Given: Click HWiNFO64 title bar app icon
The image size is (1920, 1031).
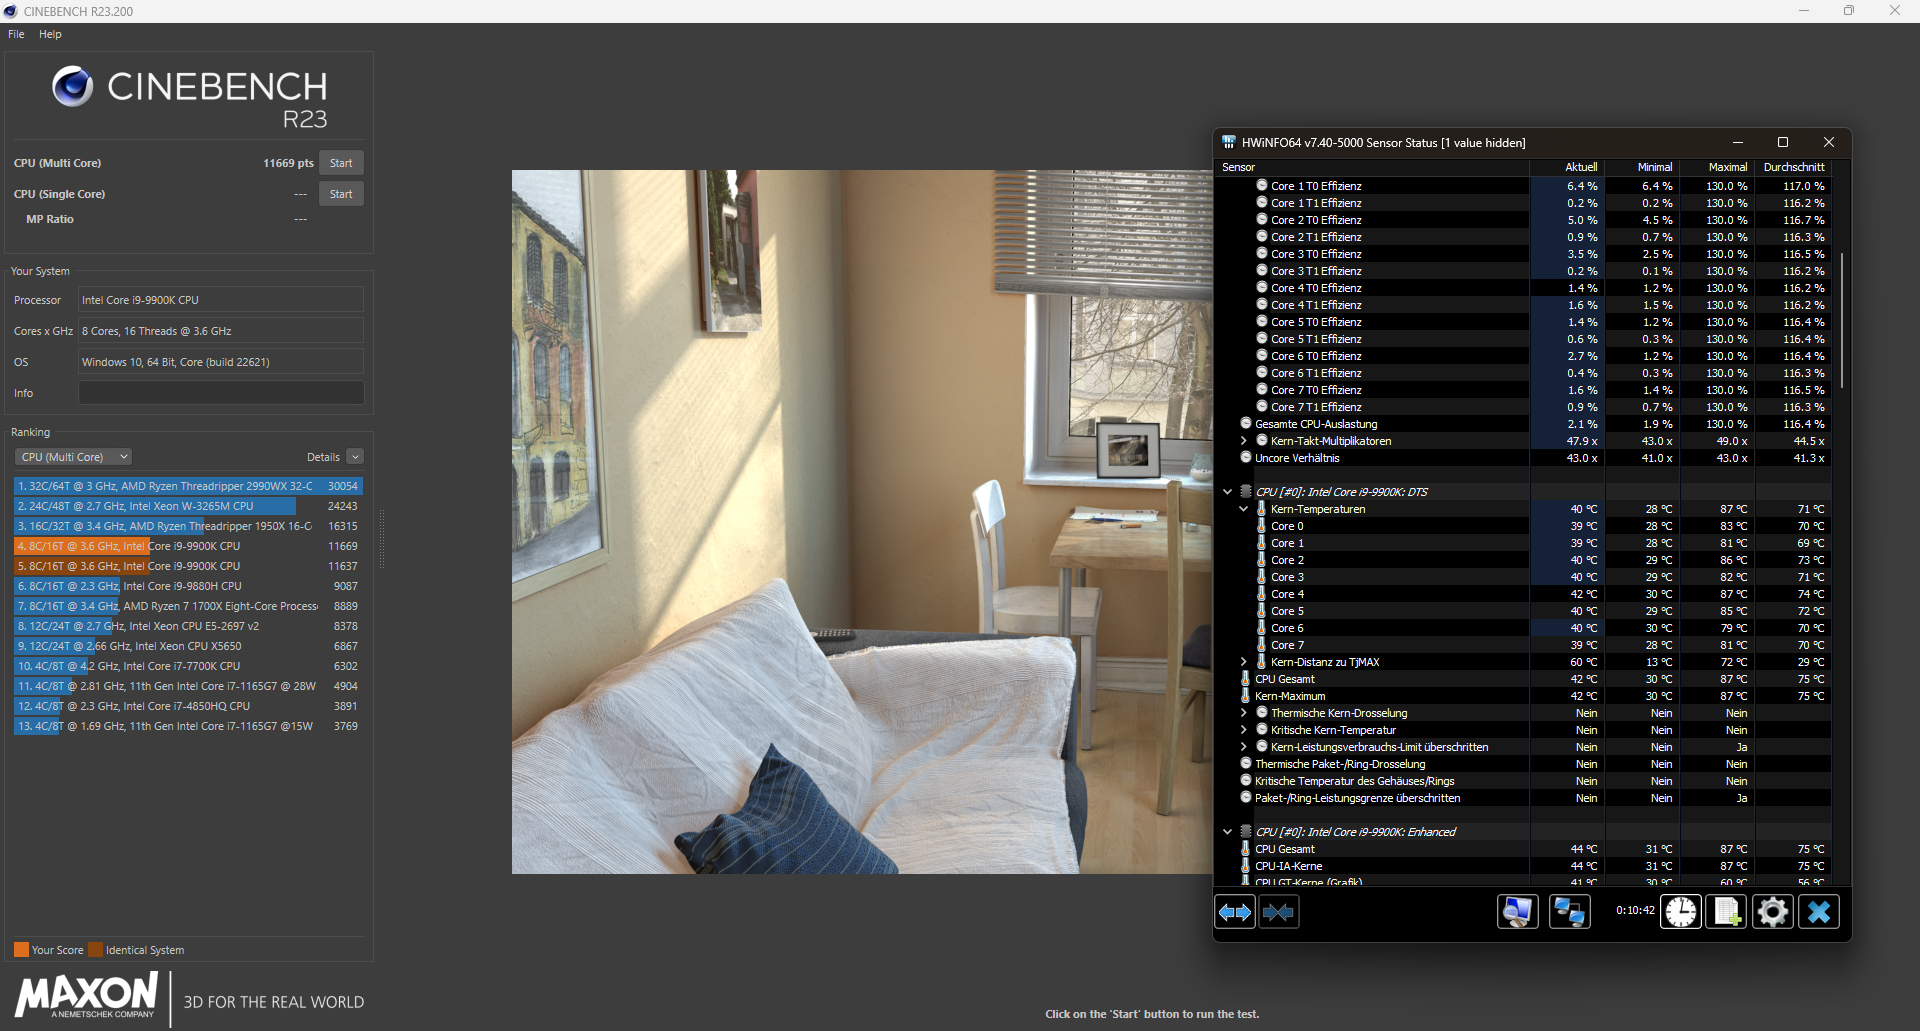Looking at the screenshot, I should (x=1229, y=142).
